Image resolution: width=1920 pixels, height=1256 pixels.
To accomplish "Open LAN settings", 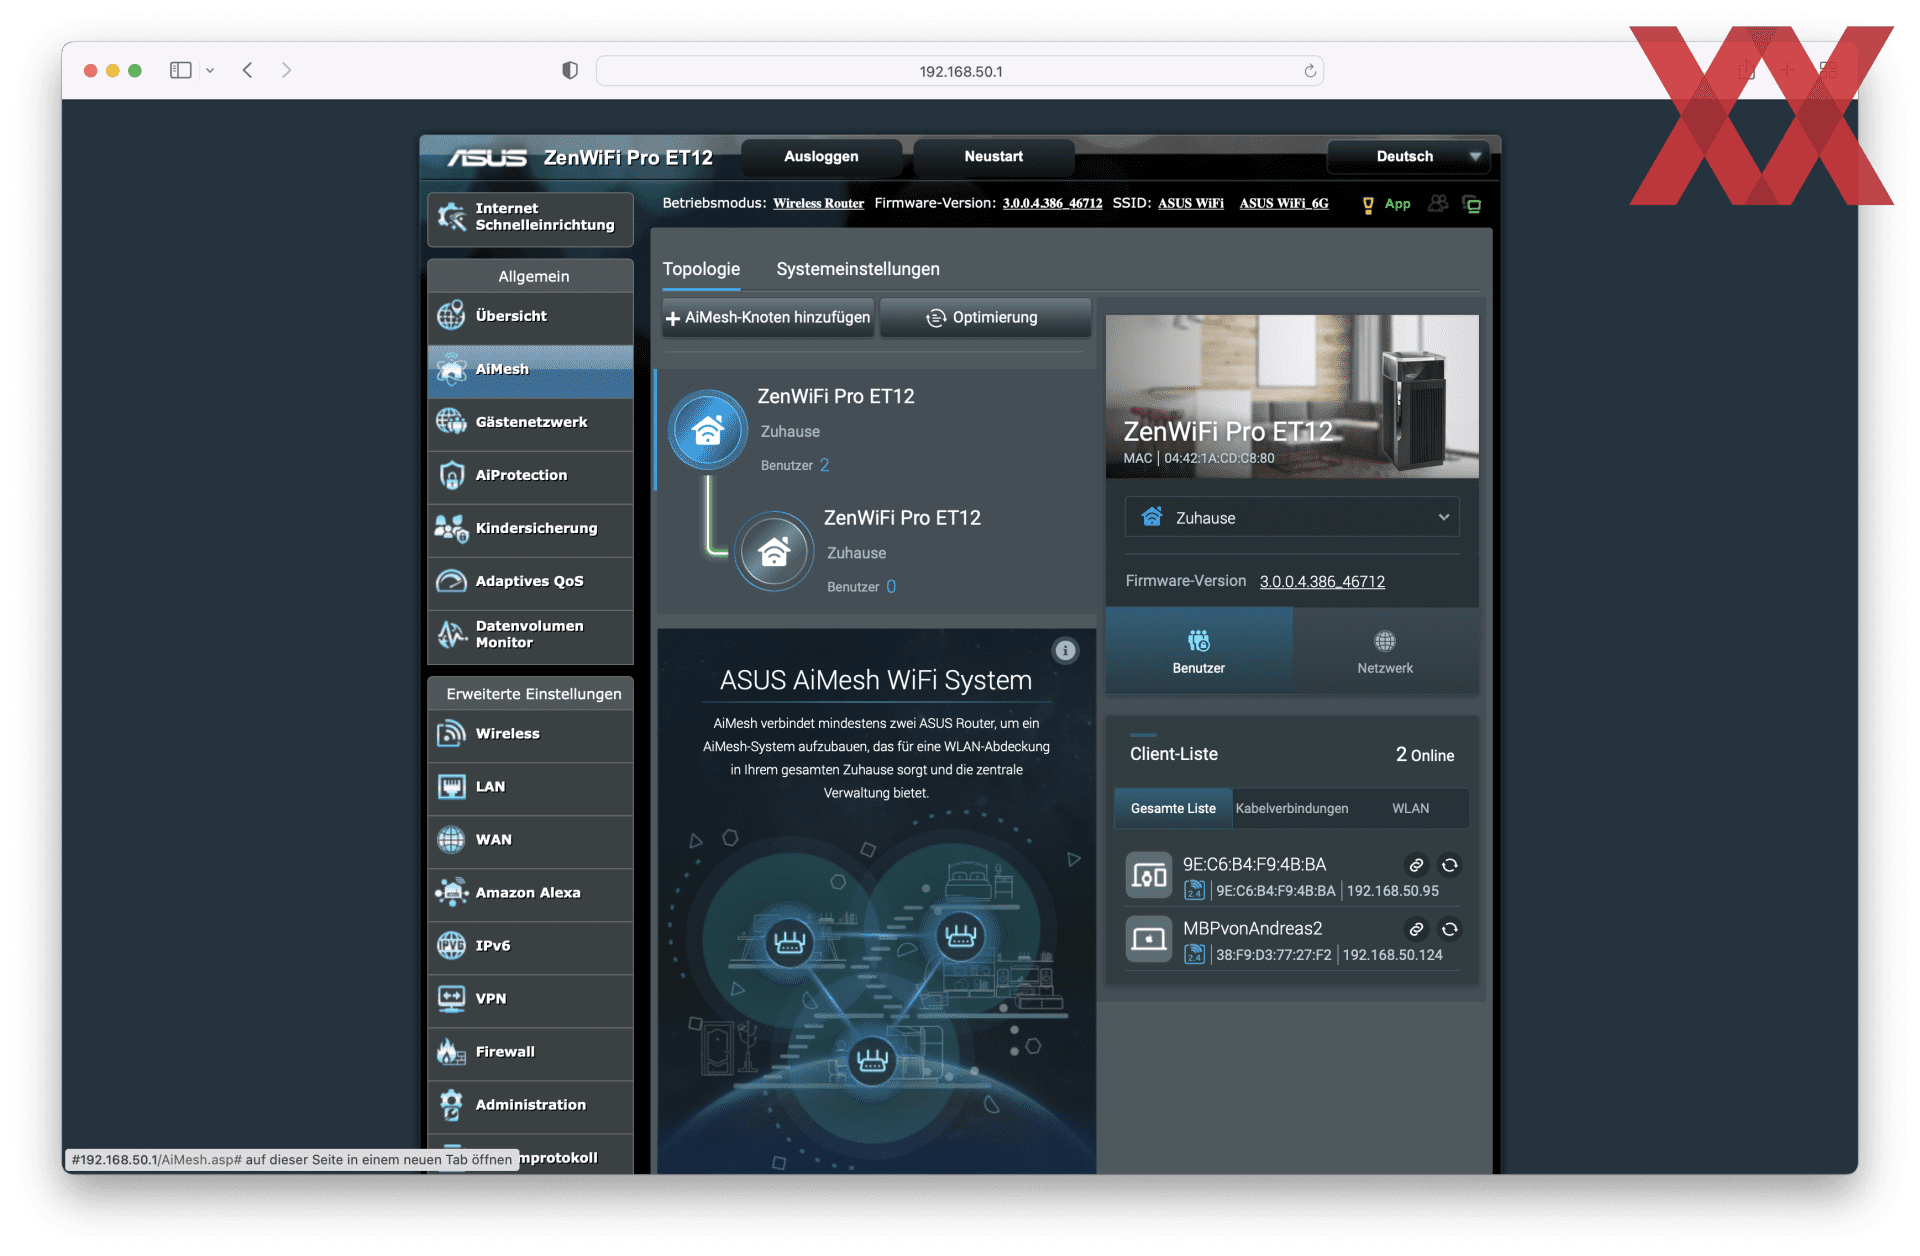I will point(530,787).
